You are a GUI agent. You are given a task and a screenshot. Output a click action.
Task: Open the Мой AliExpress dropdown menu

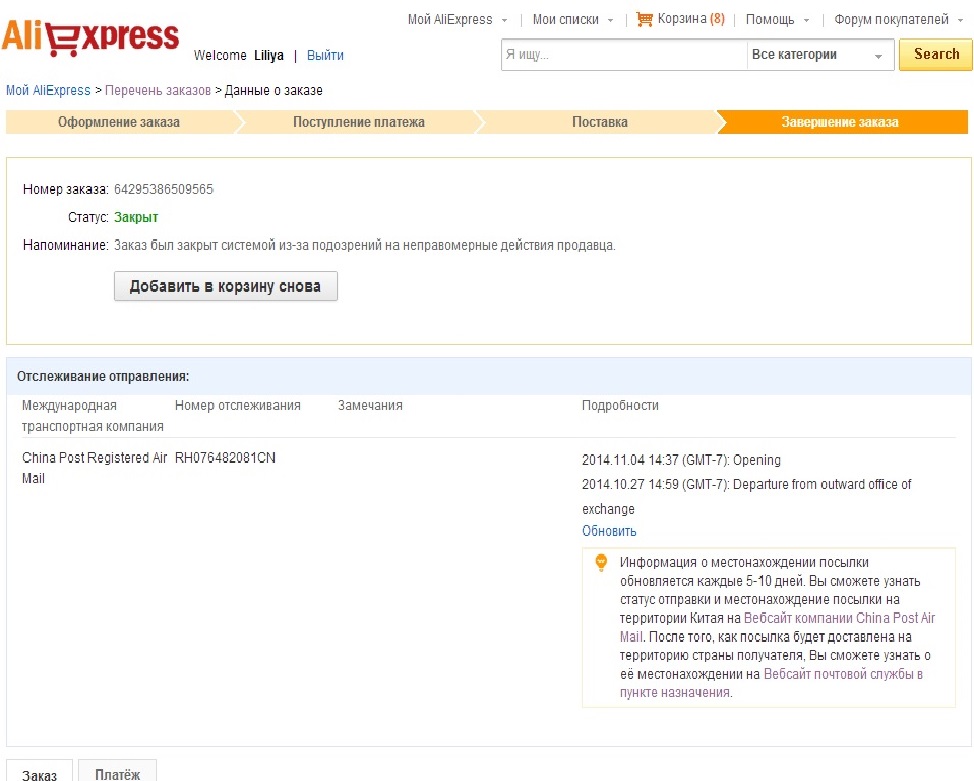457,19
